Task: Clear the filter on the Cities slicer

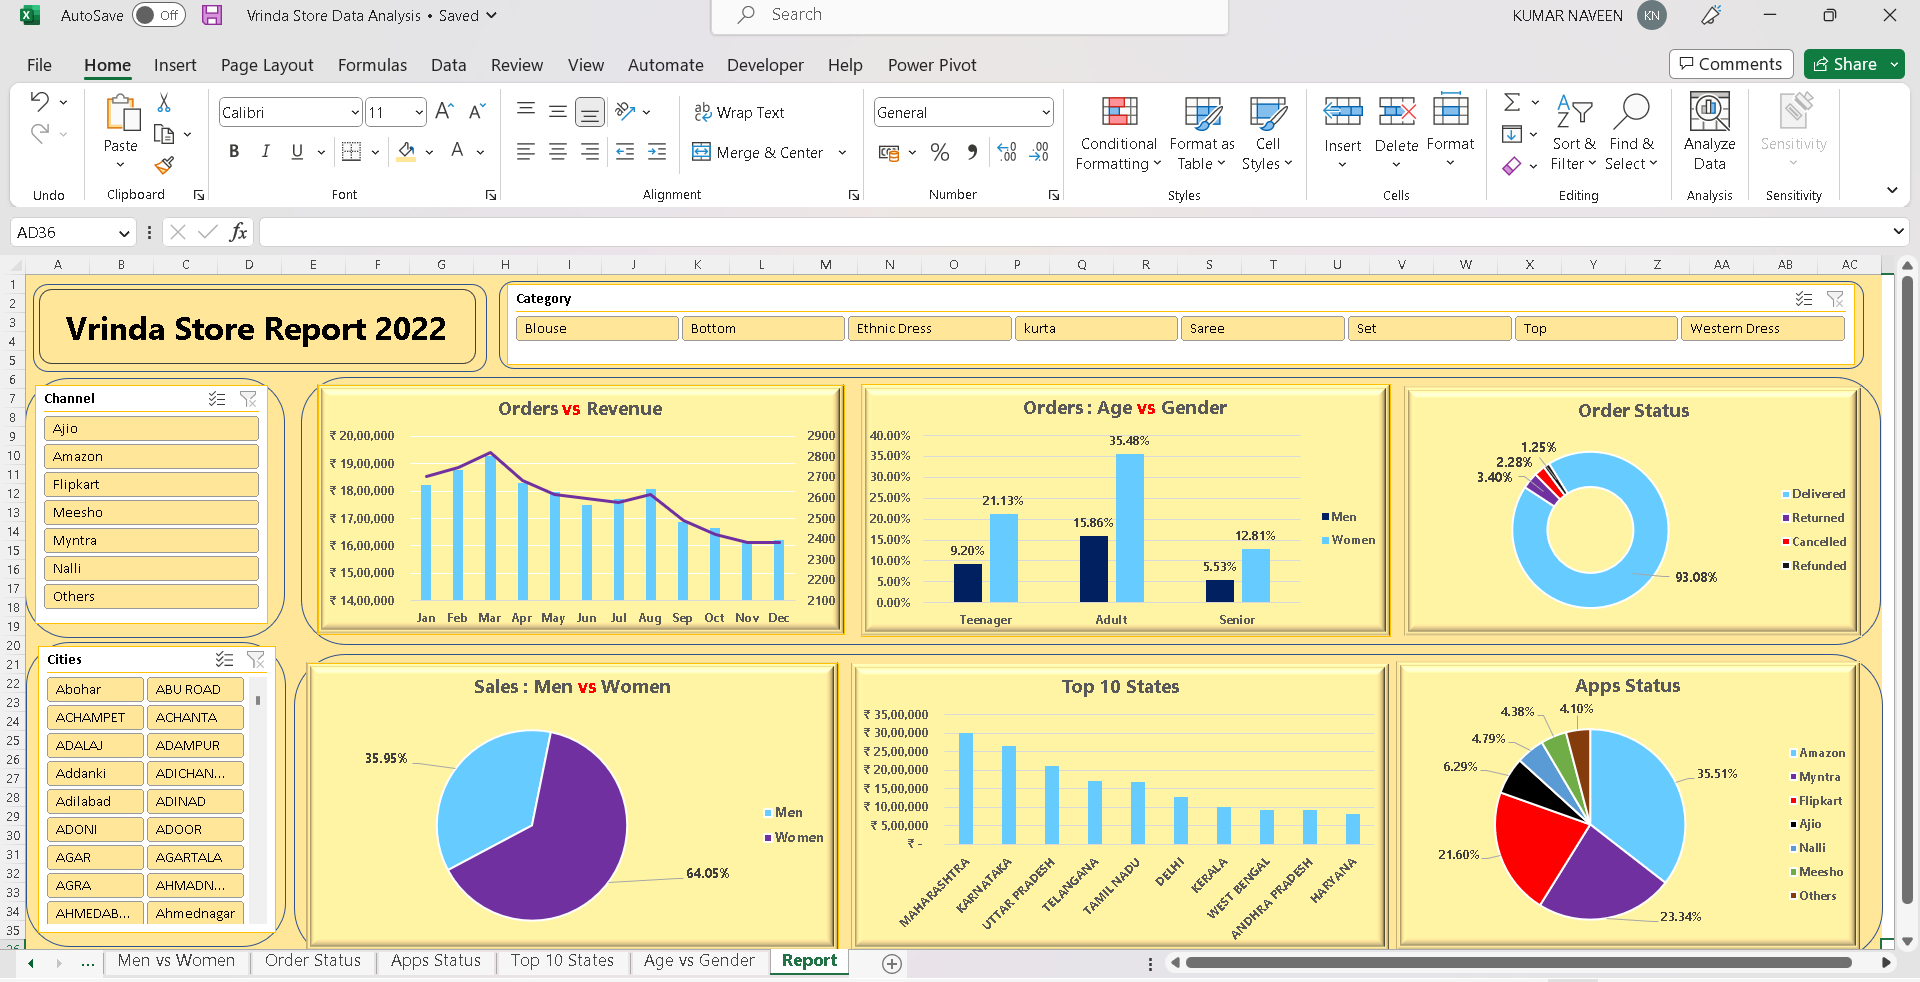Action: (256, 659)
